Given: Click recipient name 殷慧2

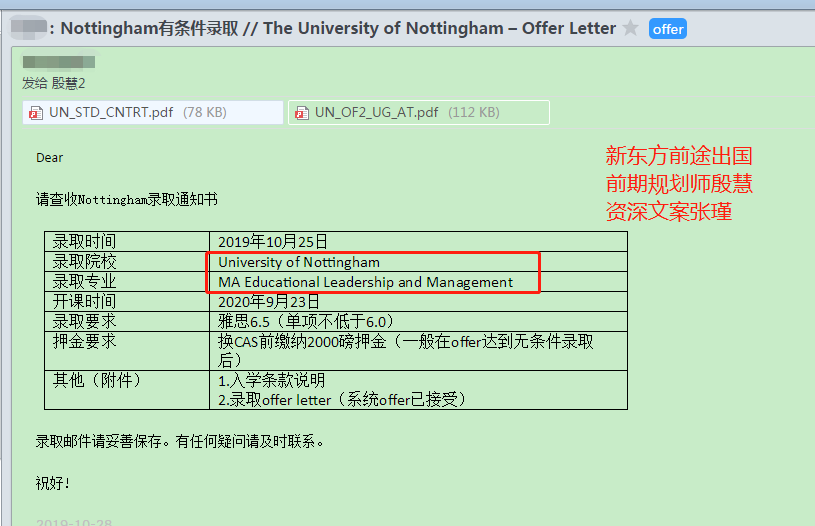Looking at the screenshot, I should point(68,83).
